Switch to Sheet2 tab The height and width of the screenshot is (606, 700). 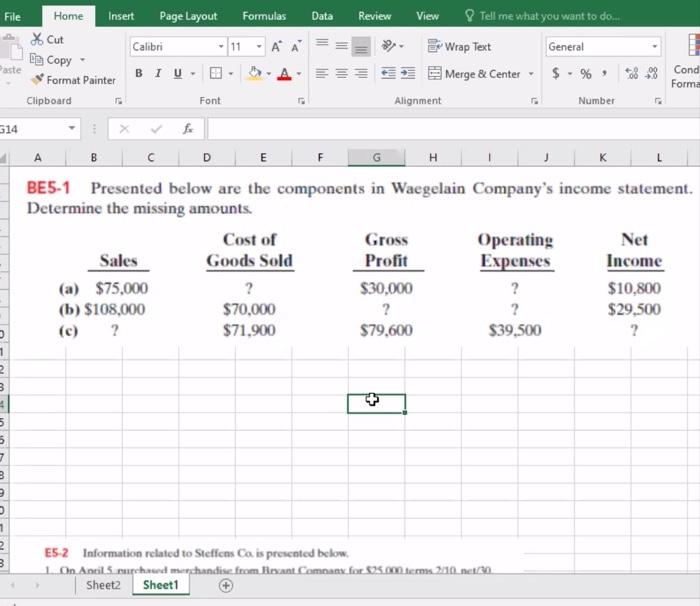point(104,585)
